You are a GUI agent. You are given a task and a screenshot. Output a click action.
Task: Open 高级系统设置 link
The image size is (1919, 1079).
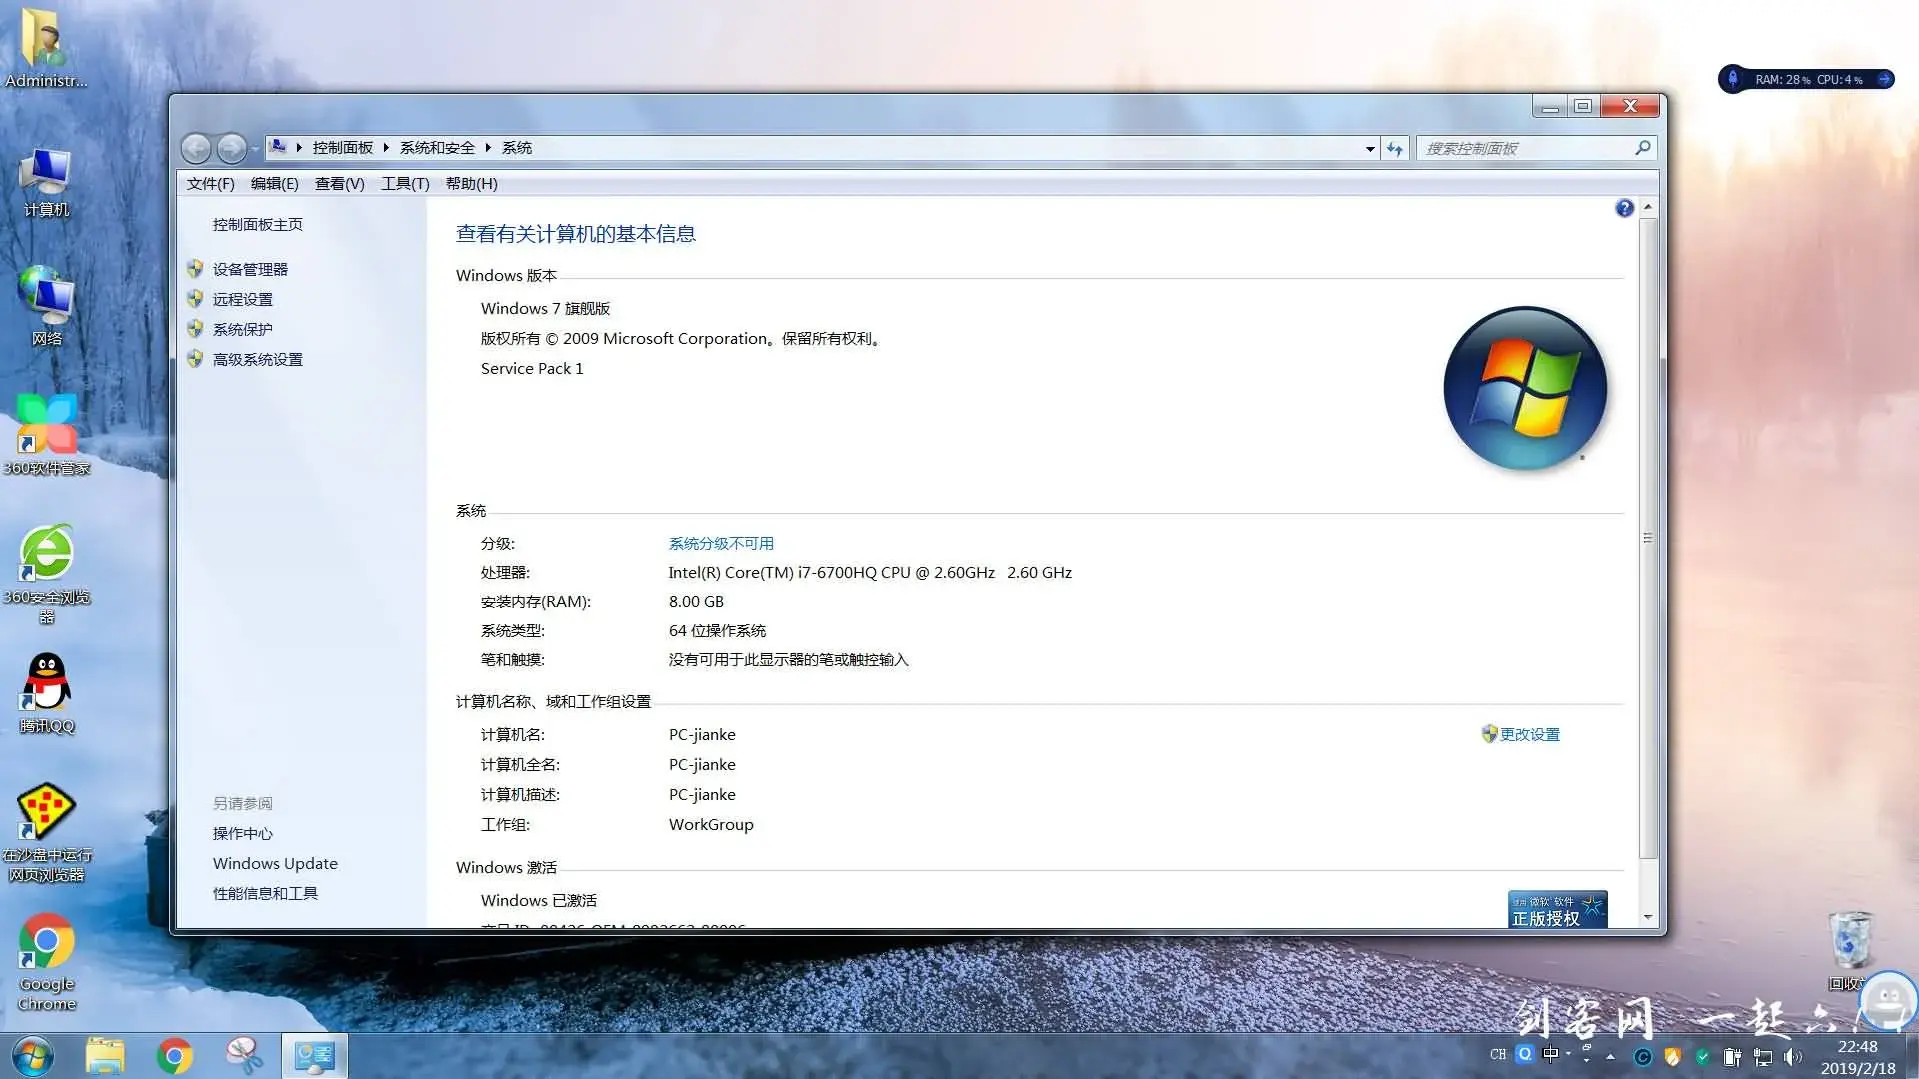coord(257,359)
